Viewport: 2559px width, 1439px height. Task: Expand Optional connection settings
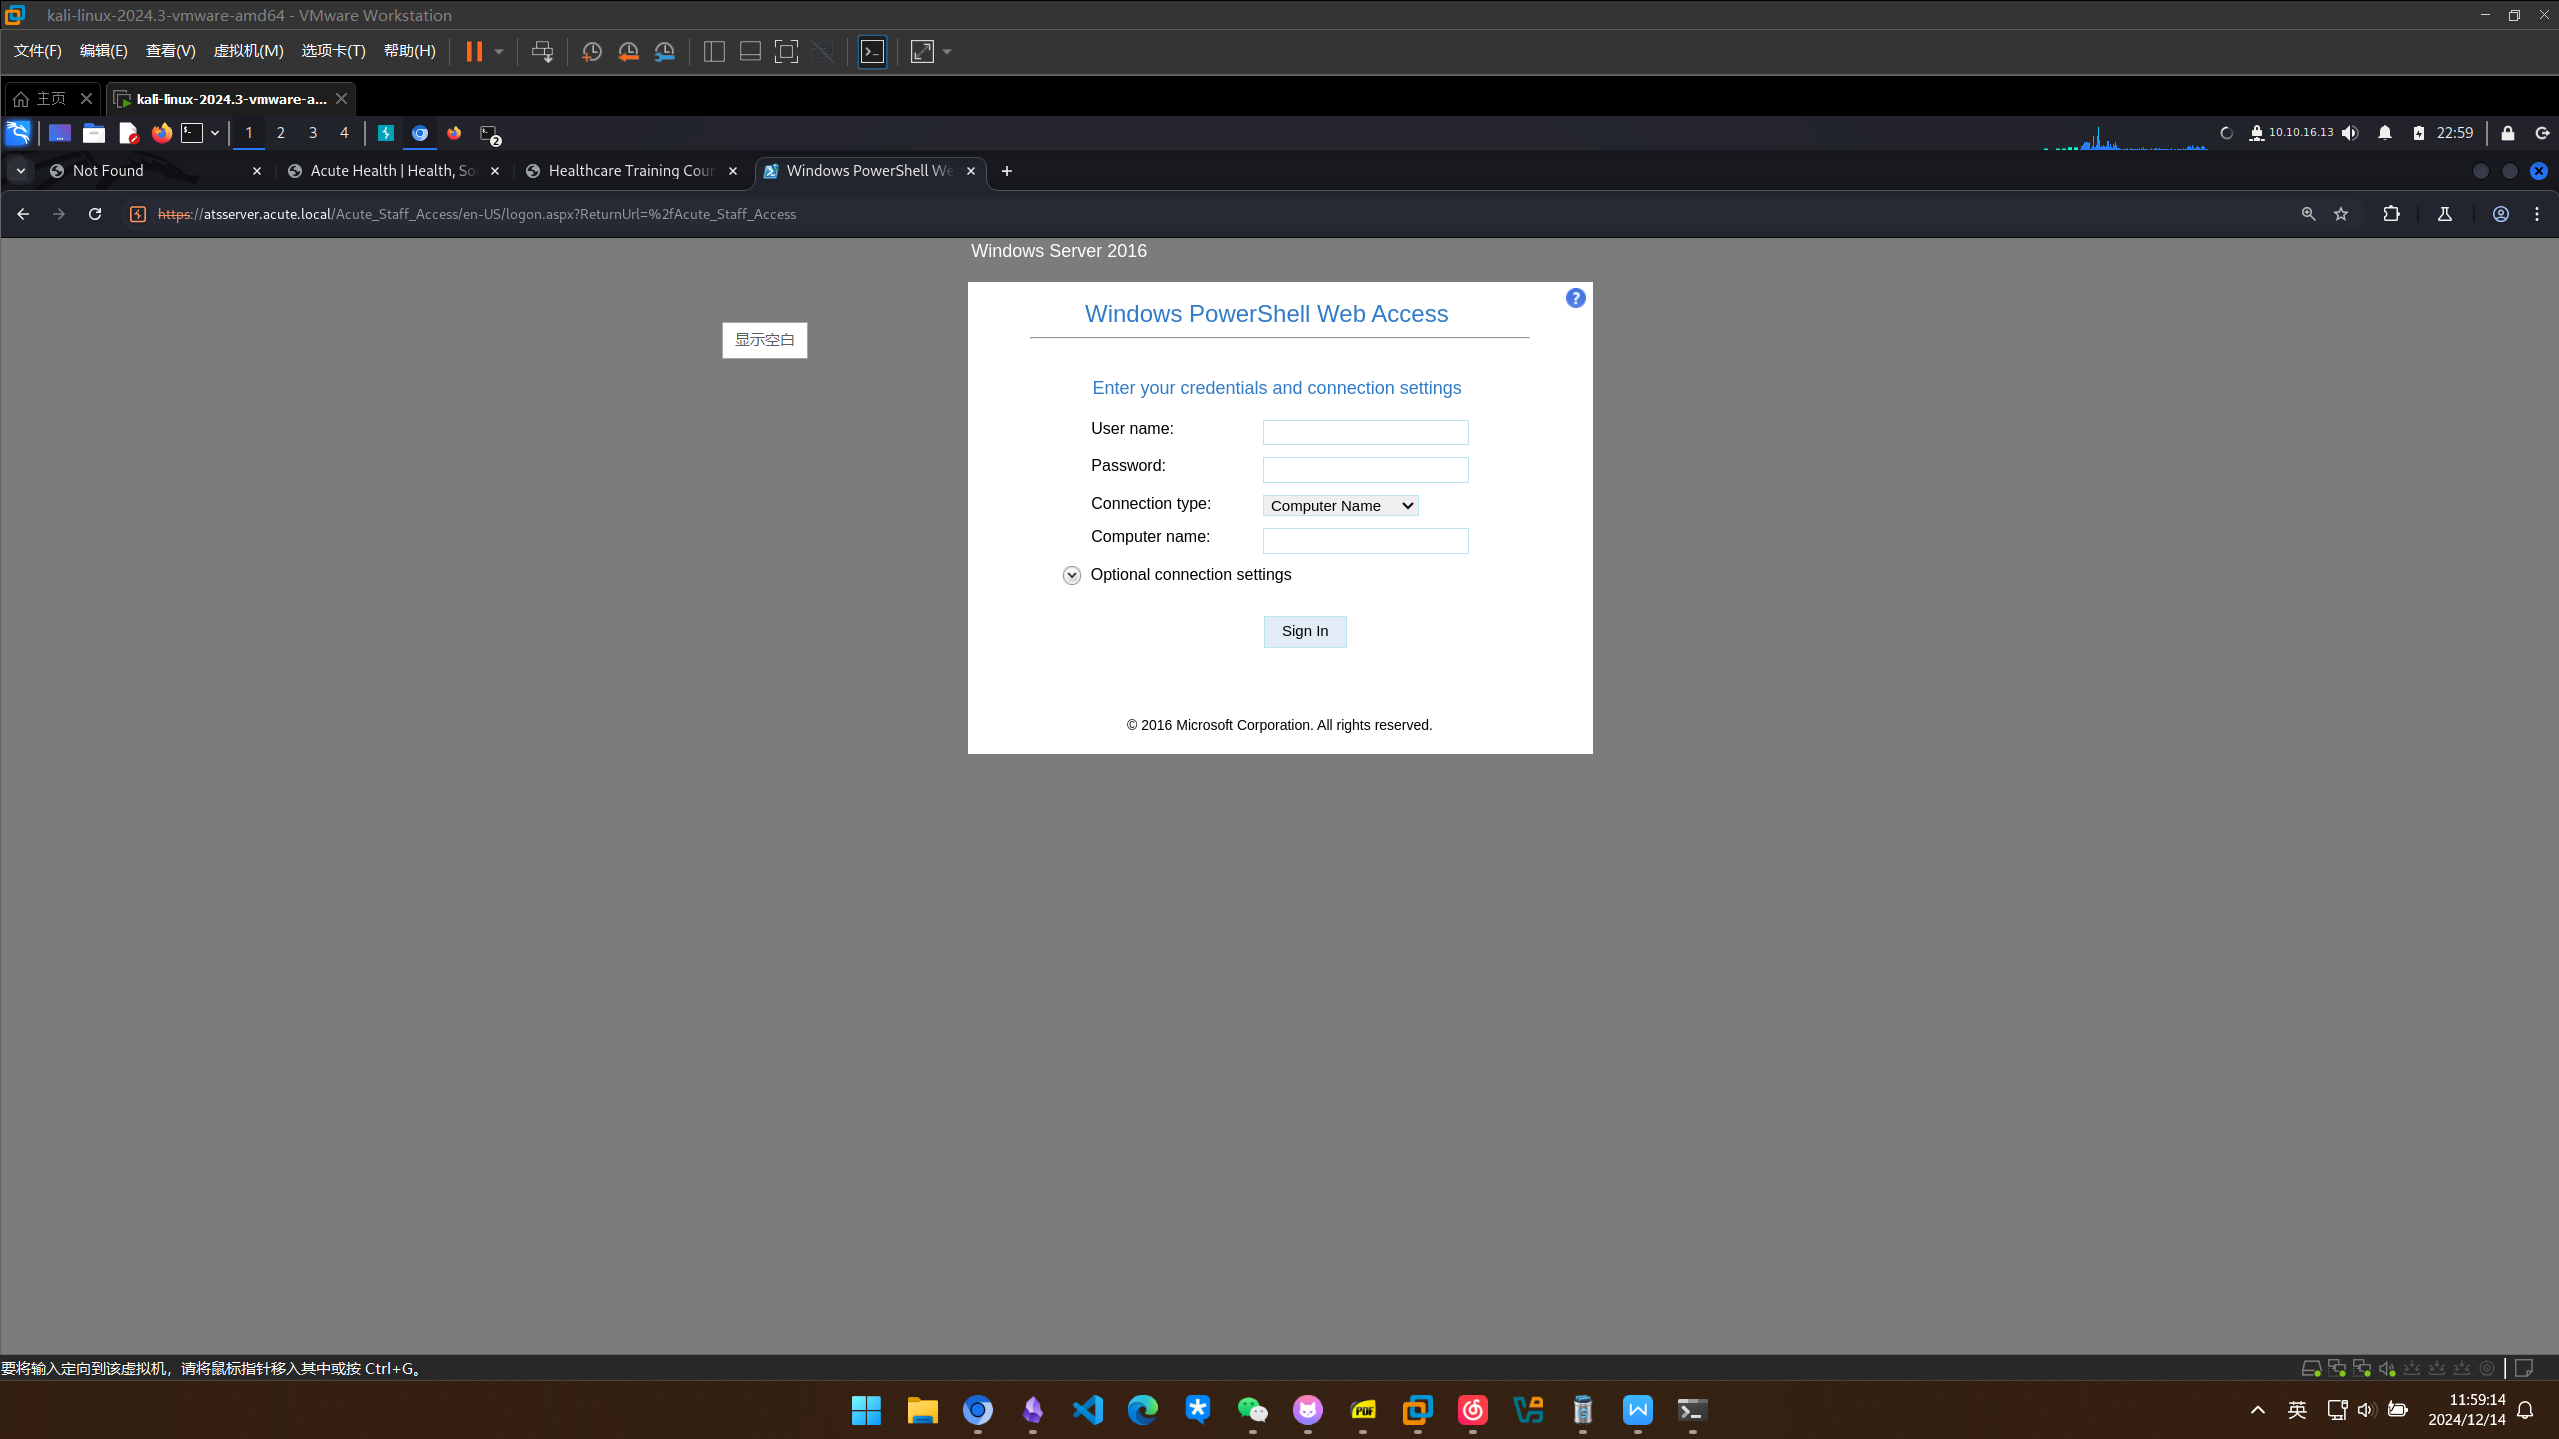click(x=1072, y=575)
